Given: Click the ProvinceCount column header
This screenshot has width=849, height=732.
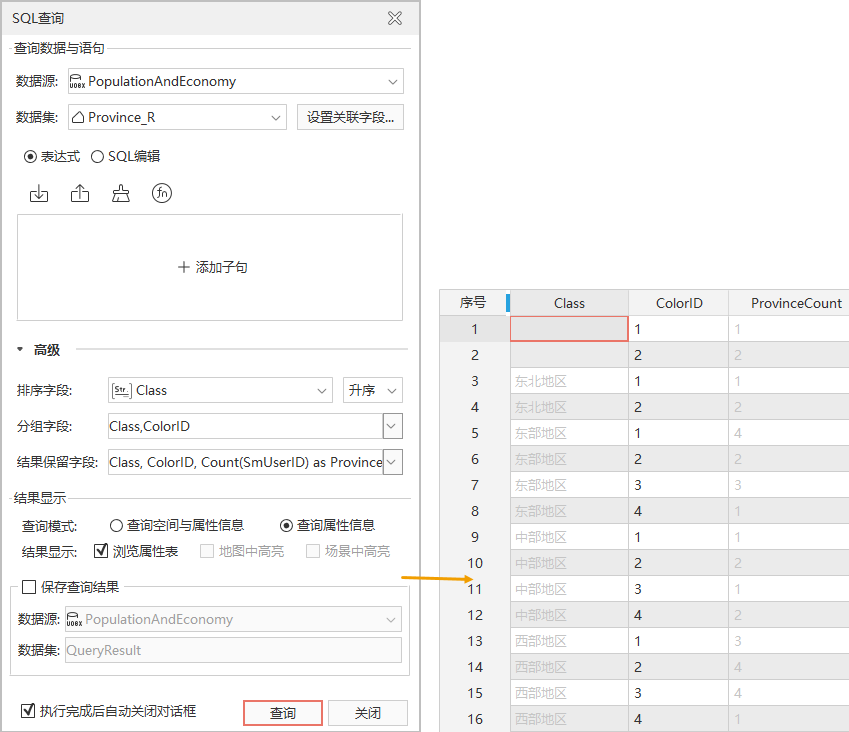Looking at the screenshot, I should click(x=796, y=303).
